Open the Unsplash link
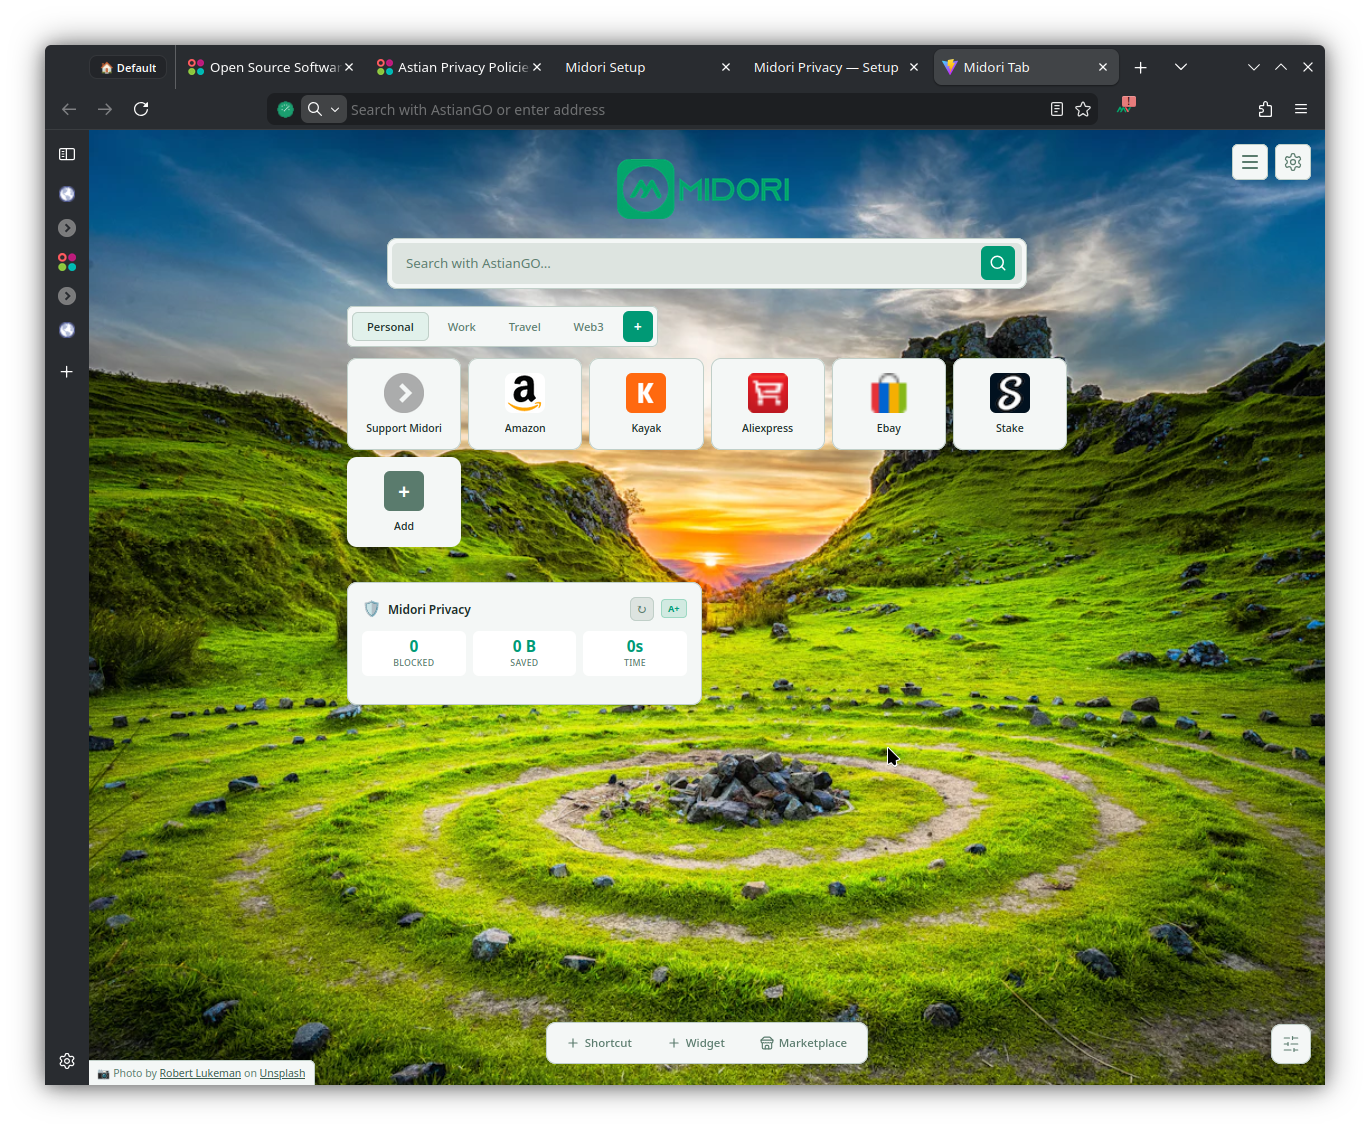 282,1073
